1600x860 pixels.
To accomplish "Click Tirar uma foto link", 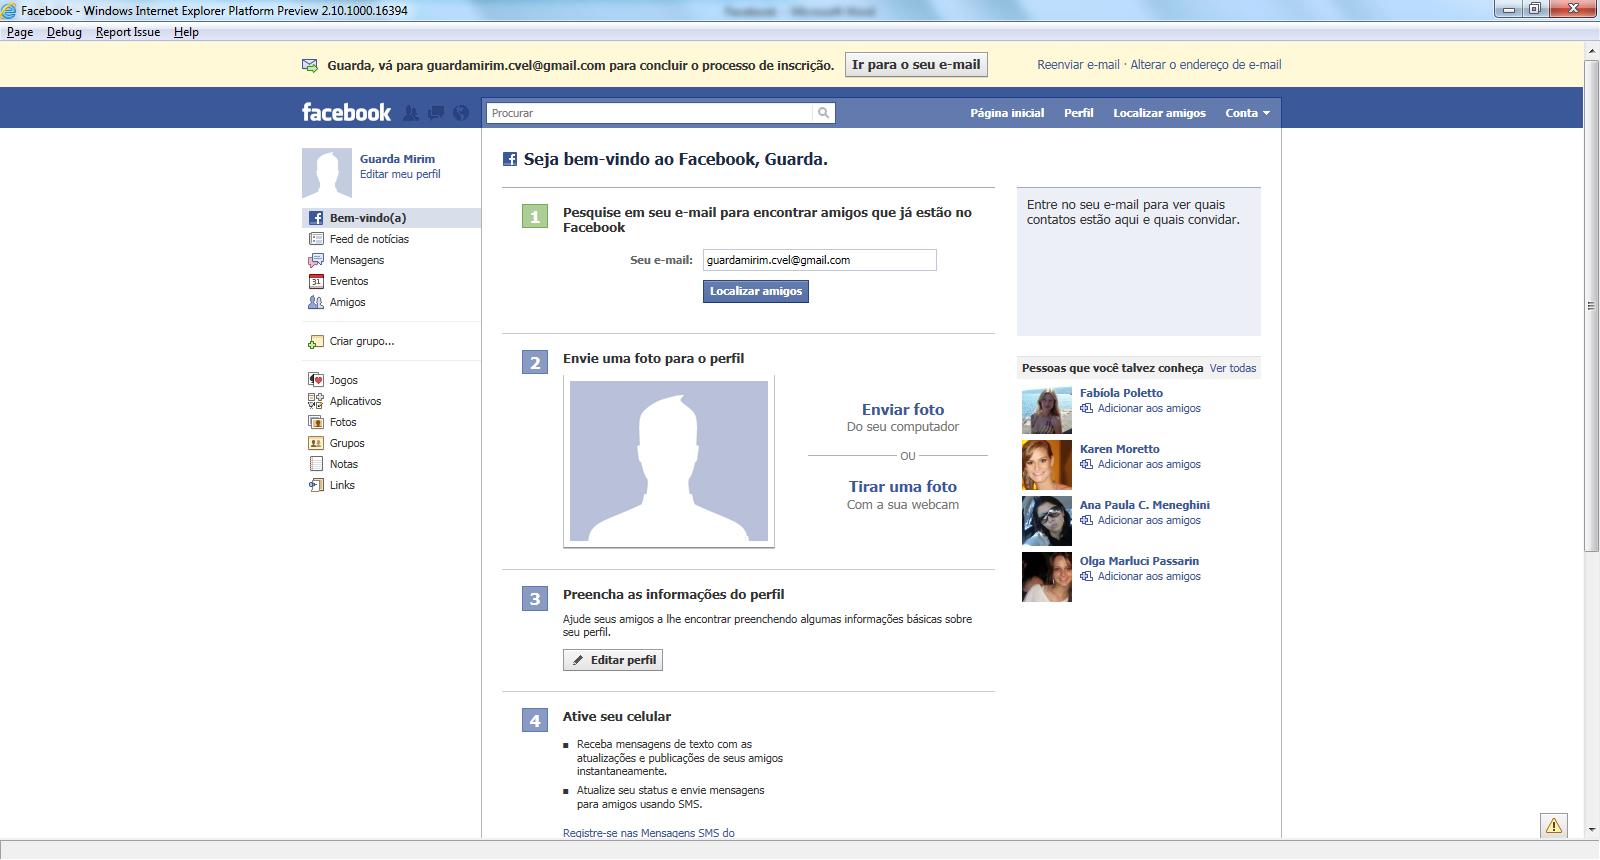I will [903, 487].
